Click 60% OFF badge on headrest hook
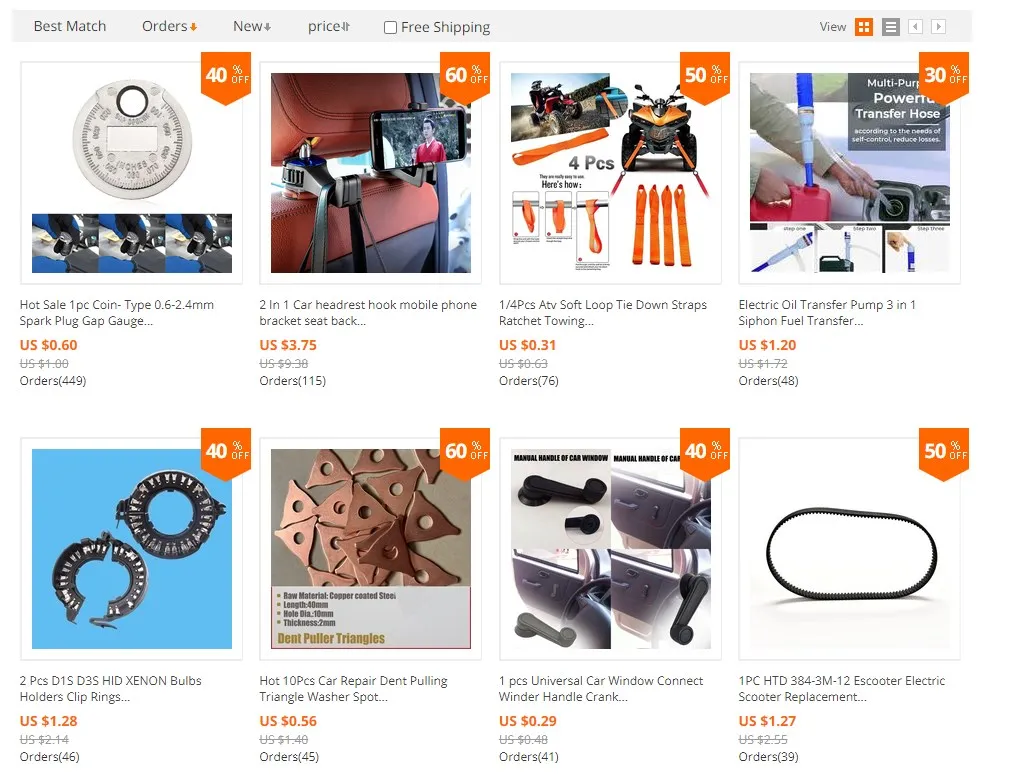1021x778 pixels. (x=465, y=77)
